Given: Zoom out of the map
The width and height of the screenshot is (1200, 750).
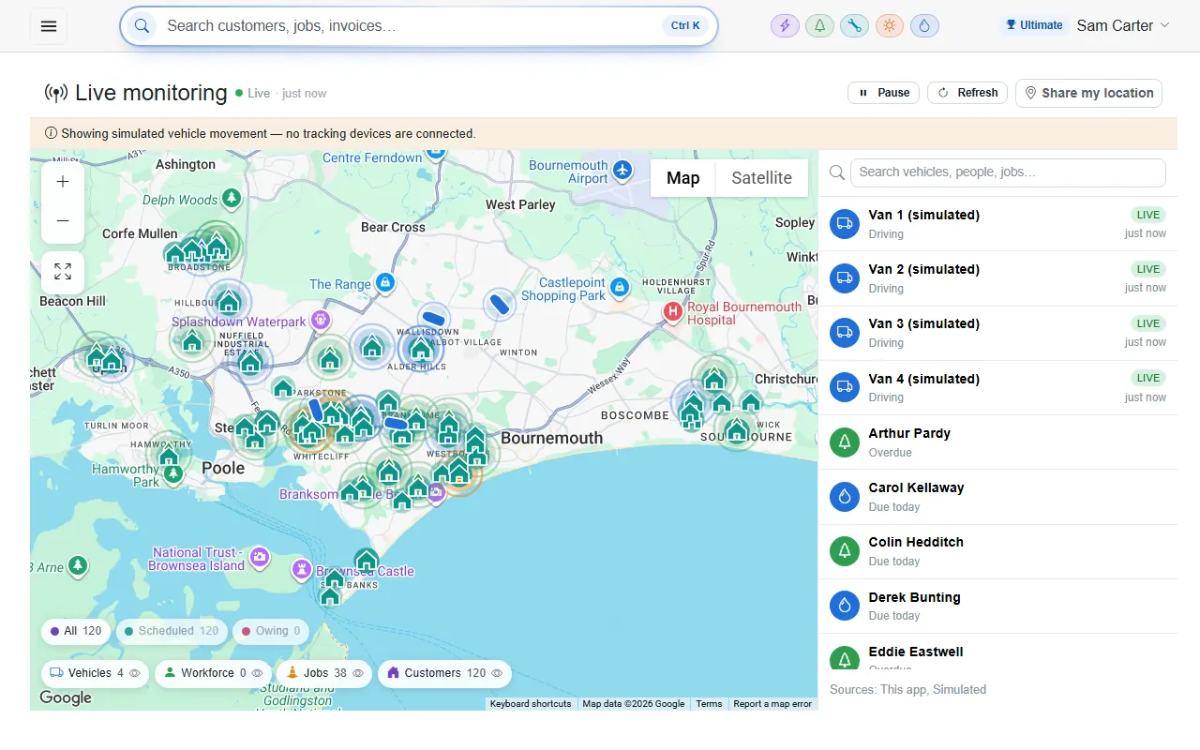Looking at the screenshot, I should pyautogui.click(x=63, y=222).
